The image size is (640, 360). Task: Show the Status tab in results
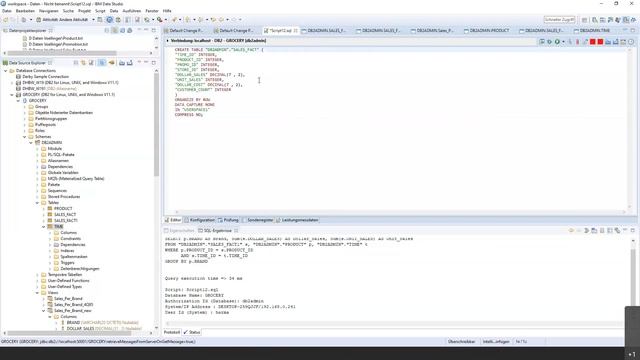point(191,332)
